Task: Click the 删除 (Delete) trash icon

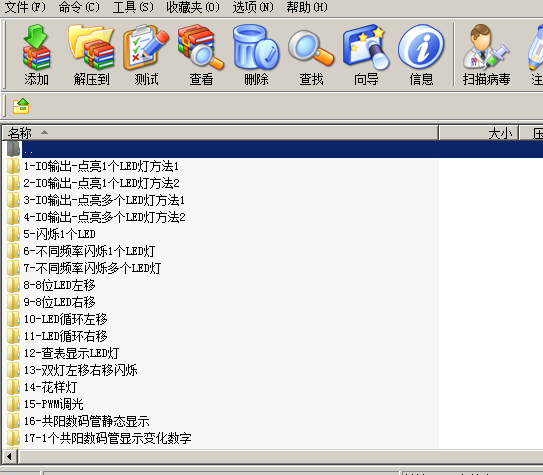Action: click(x=256, y=55)
